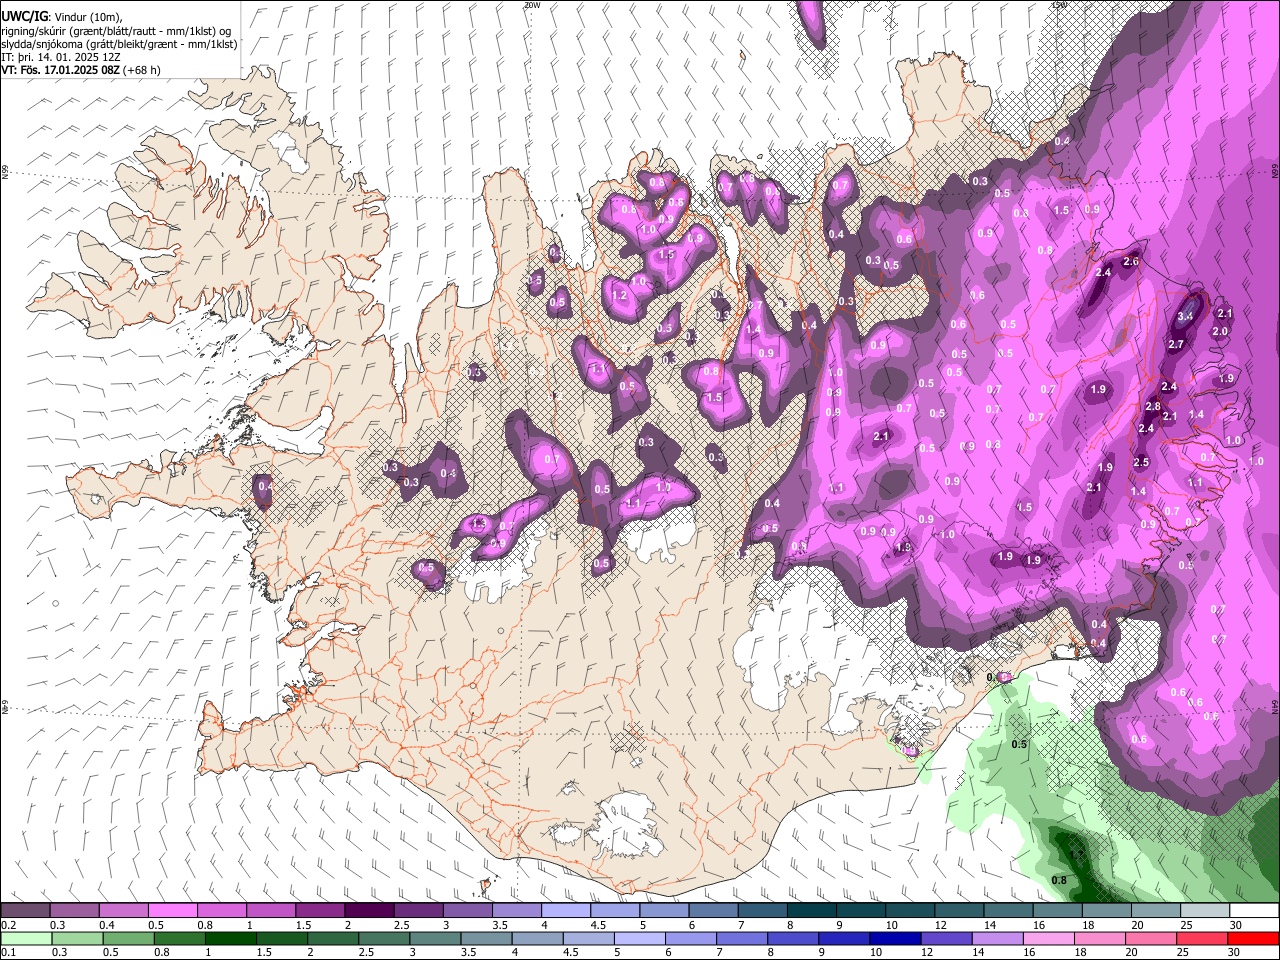Pick the palest green swatch starting at 0.1
The width and height of the screenshot is (1280, 960).
(x=25, y=938)
